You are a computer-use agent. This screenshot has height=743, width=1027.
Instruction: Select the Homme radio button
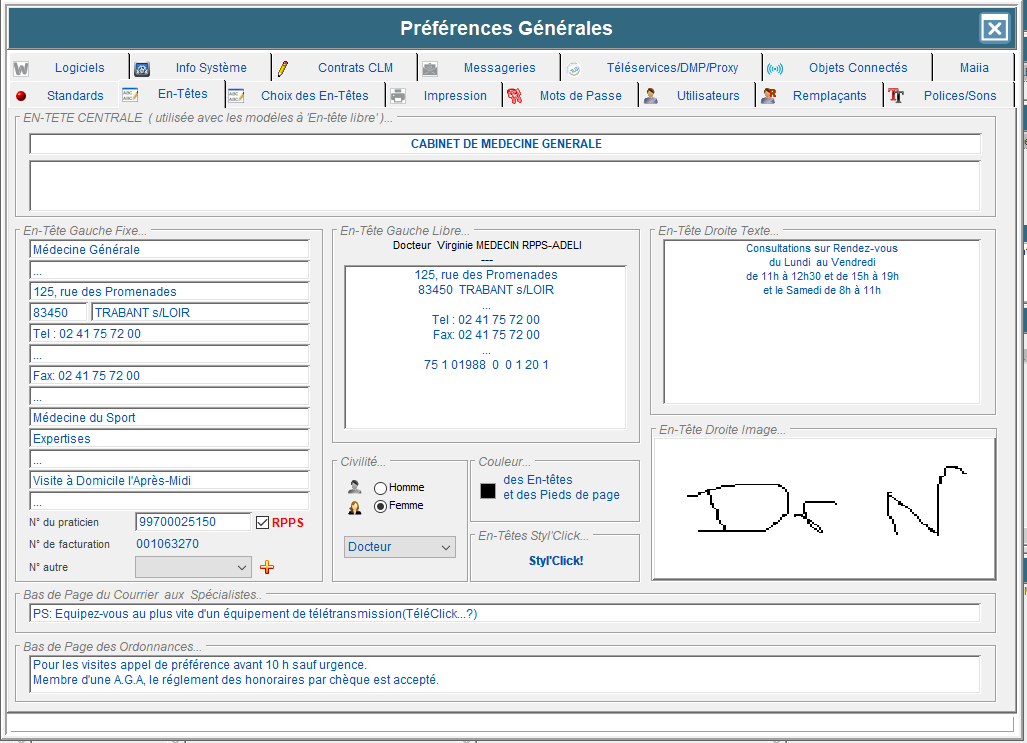coord(381,488)
